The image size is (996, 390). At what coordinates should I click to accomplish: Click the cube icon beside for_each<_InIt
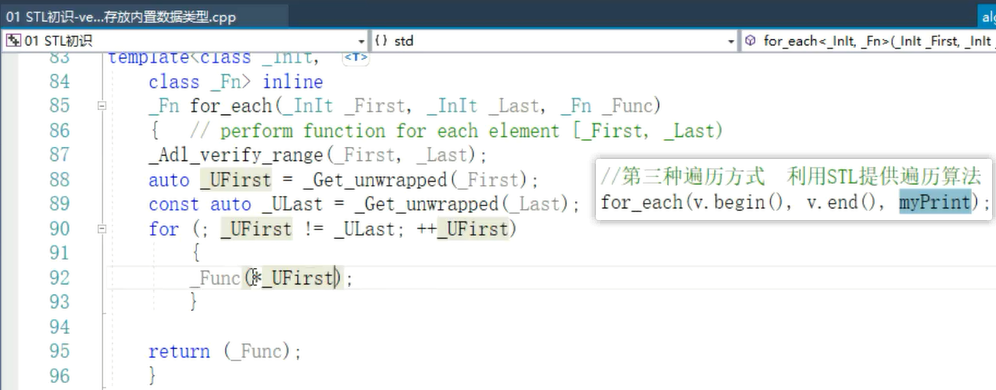[x=750, y=41]
